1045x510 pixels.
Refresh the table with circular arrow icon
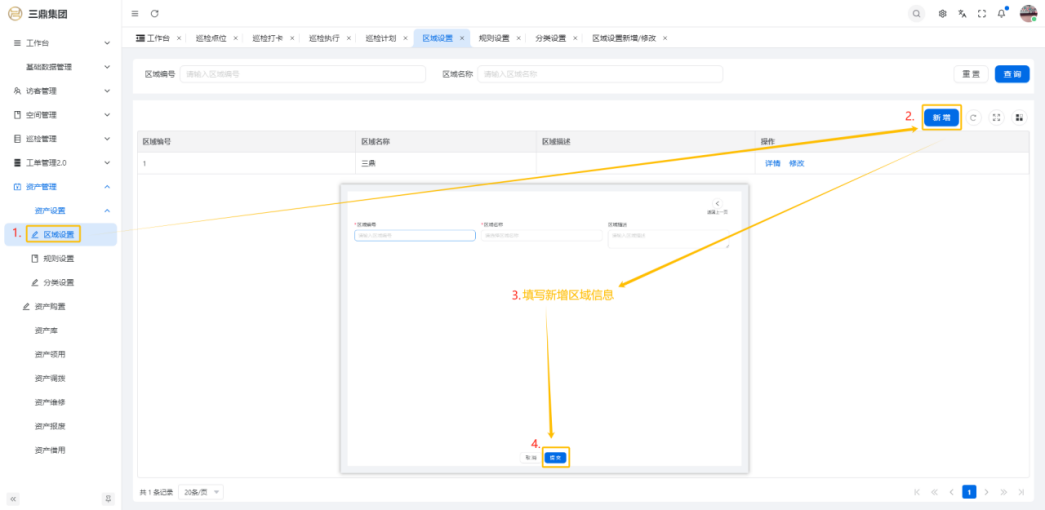point(973,117)
